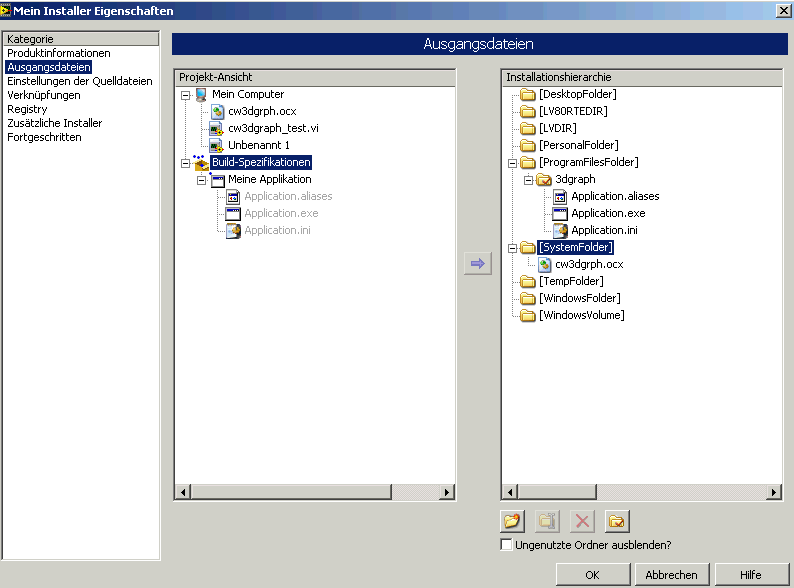
Task: Click left arrow of Installationshierarchie scrollbar
Action: pos(510,492)
